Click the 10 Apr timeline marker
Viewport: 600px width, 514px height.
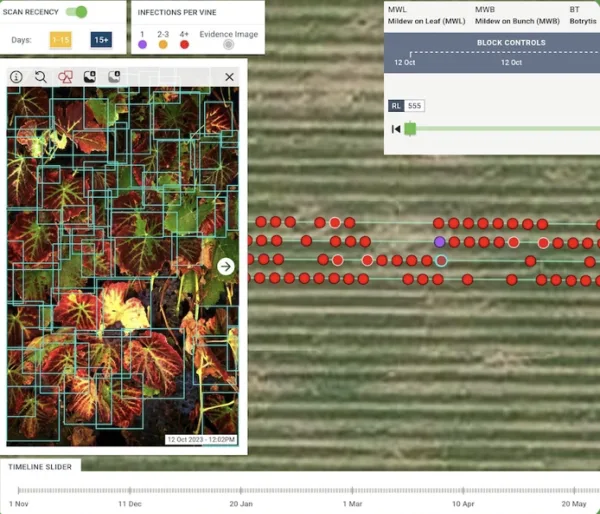[463, 504]
